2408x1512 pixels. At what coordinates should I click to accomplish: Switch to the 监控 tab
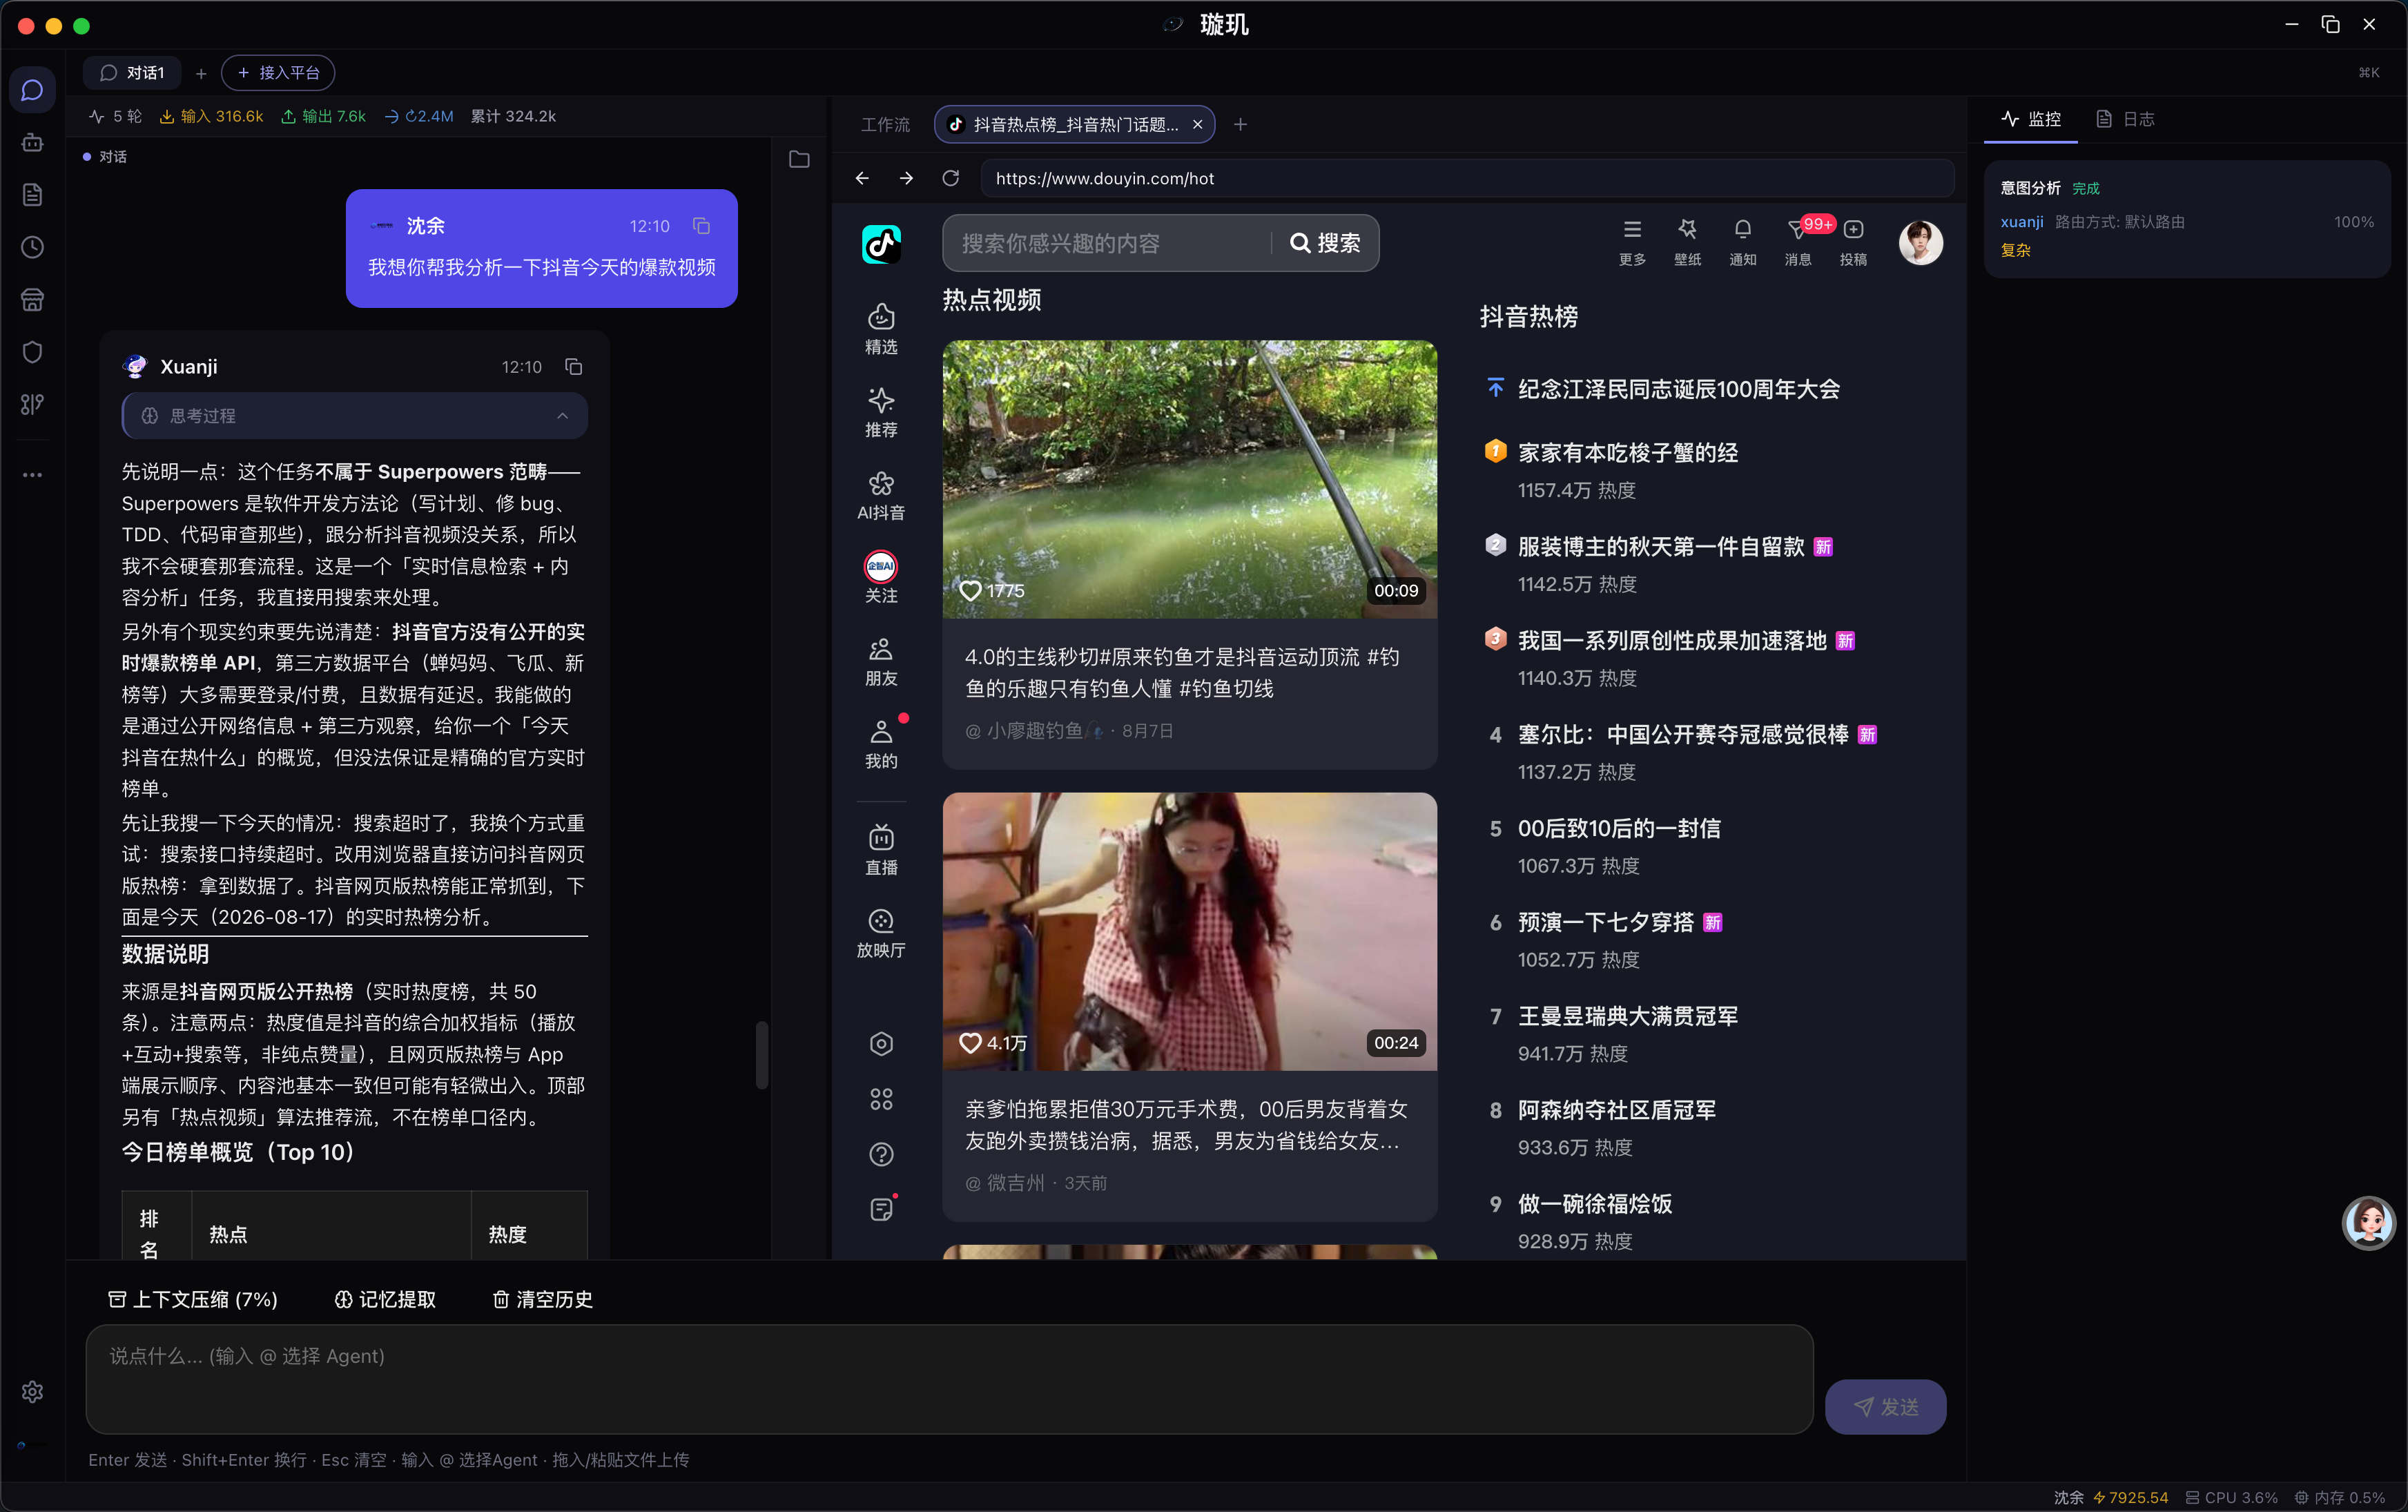2030,119
